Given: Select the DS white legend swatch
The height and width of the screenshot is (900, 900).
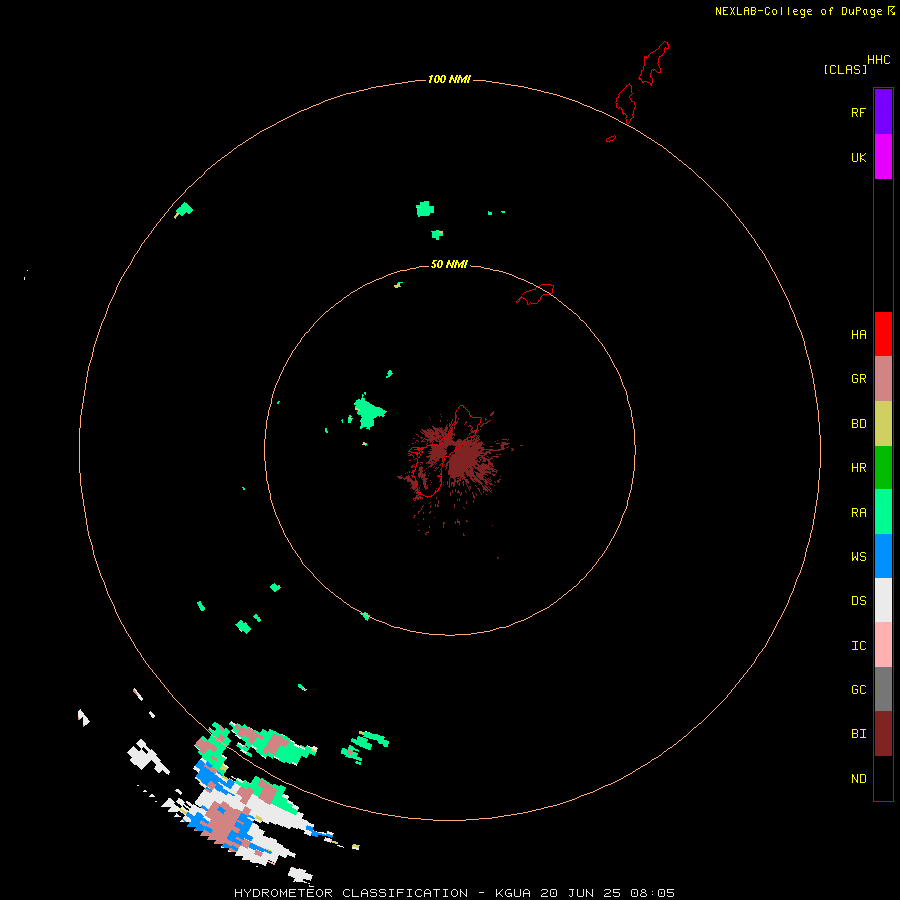Looking at the screenshot, I should pyautogui.click(x=883, y=600).
